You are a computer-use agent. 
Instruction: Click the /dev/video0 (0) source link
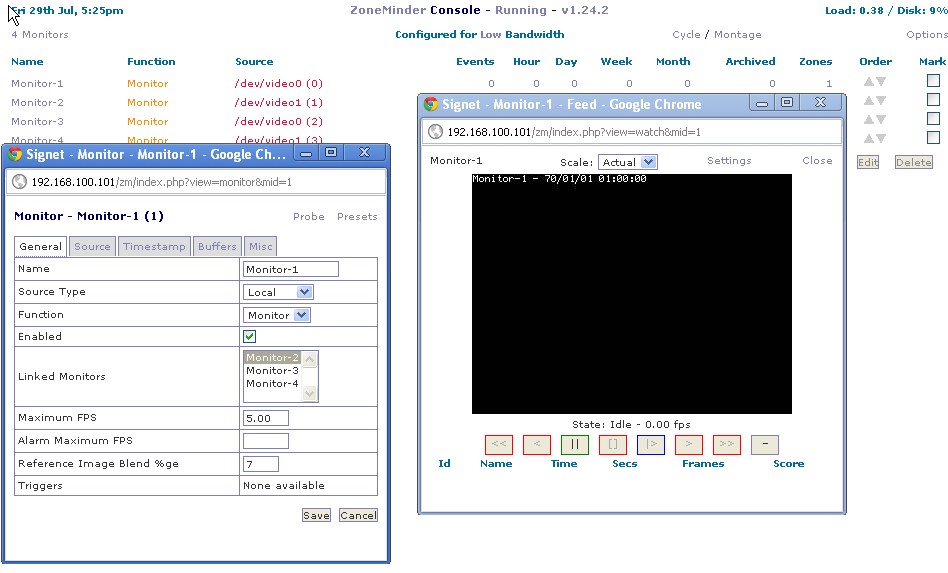point(279,83)
